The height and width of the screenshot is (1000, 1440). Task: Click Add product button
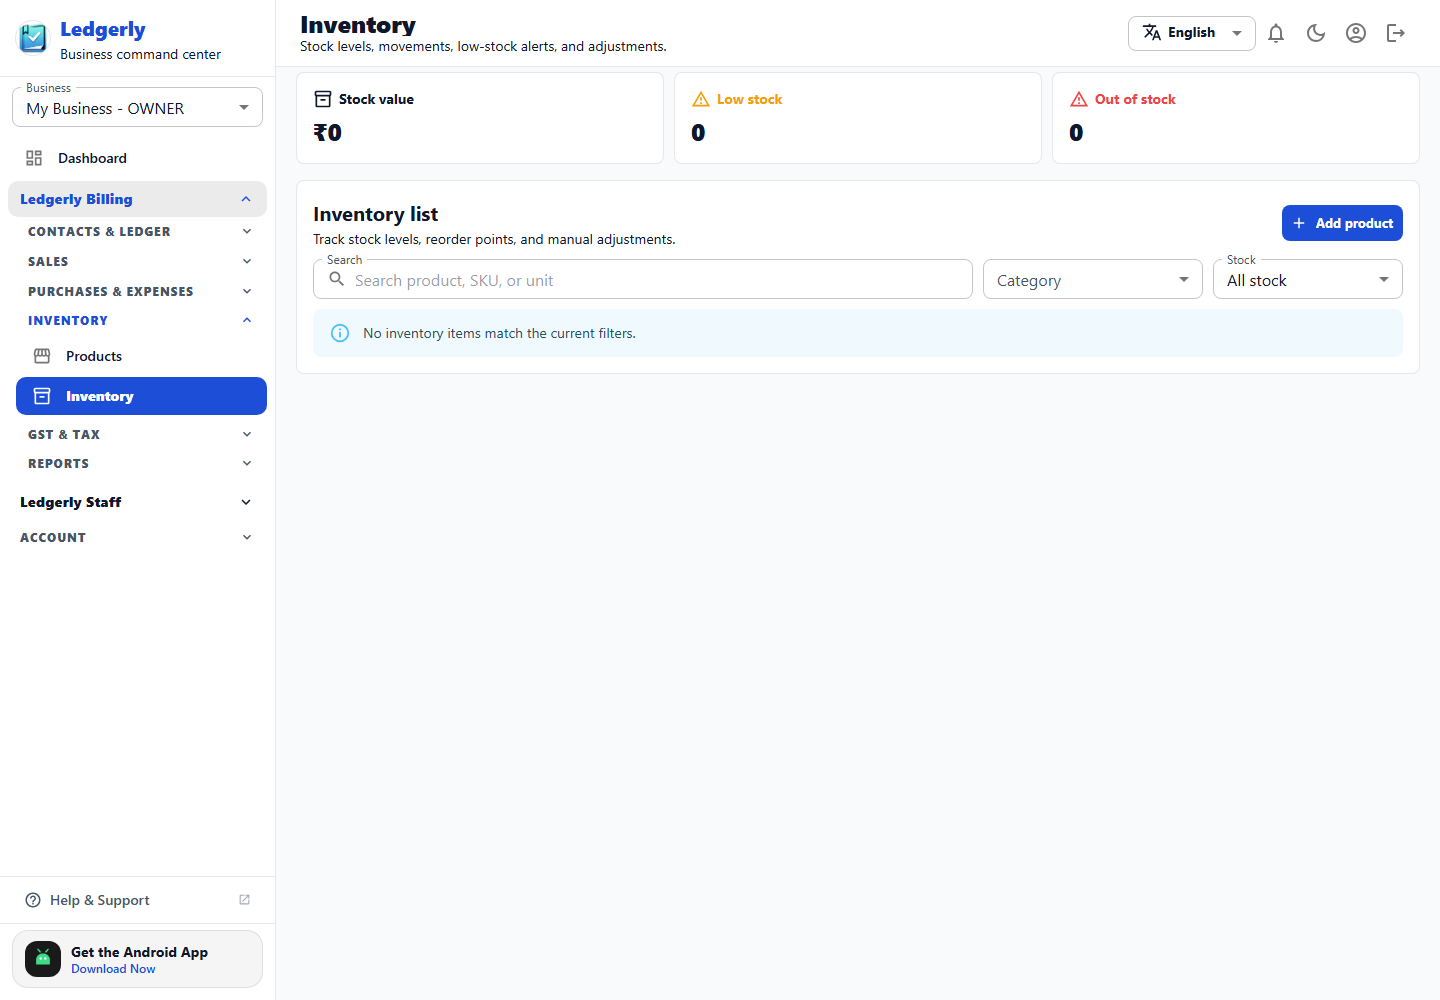click(x=1342, y=223)
